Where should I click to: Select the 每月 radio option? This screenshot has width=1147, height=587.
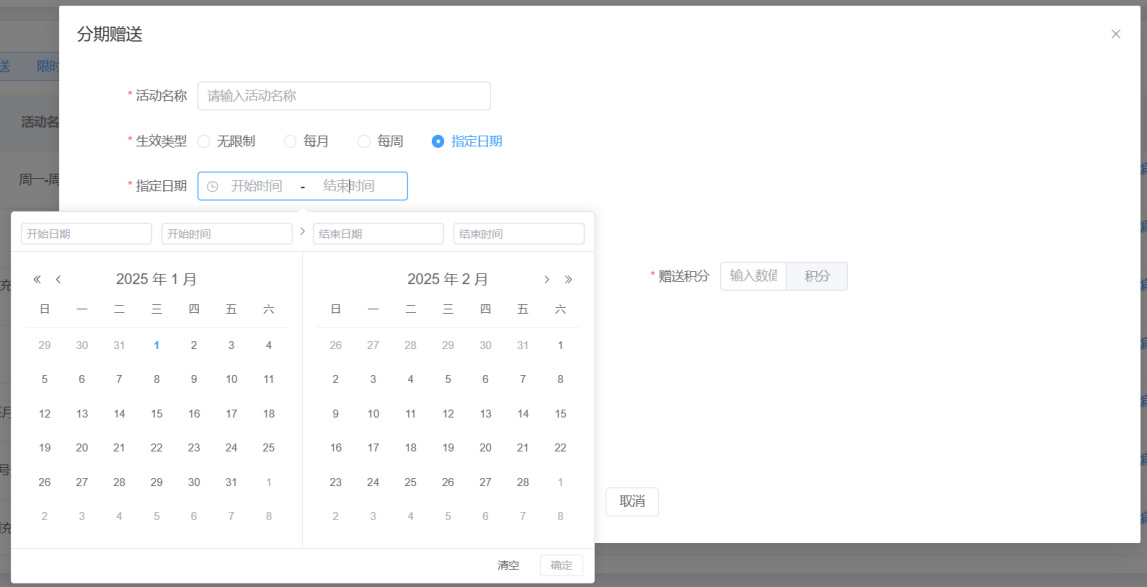307,141
